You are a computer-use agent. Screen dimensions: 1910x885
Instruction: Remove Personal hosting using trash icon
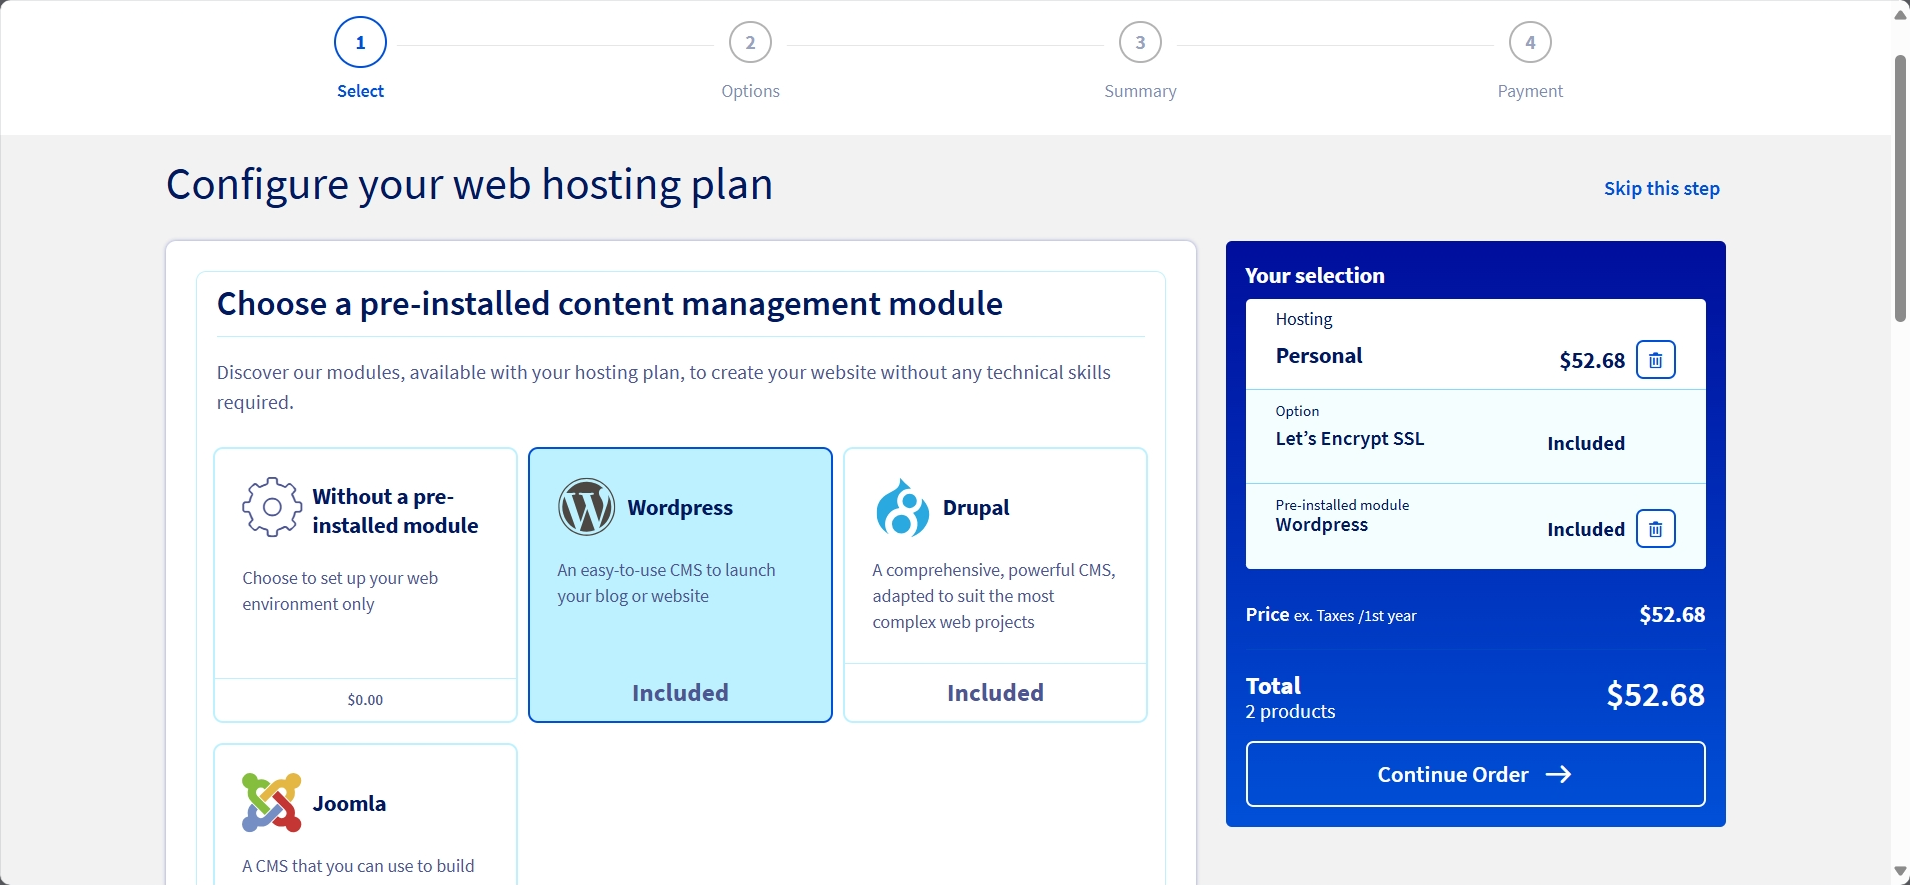(x=1655, y=360)
